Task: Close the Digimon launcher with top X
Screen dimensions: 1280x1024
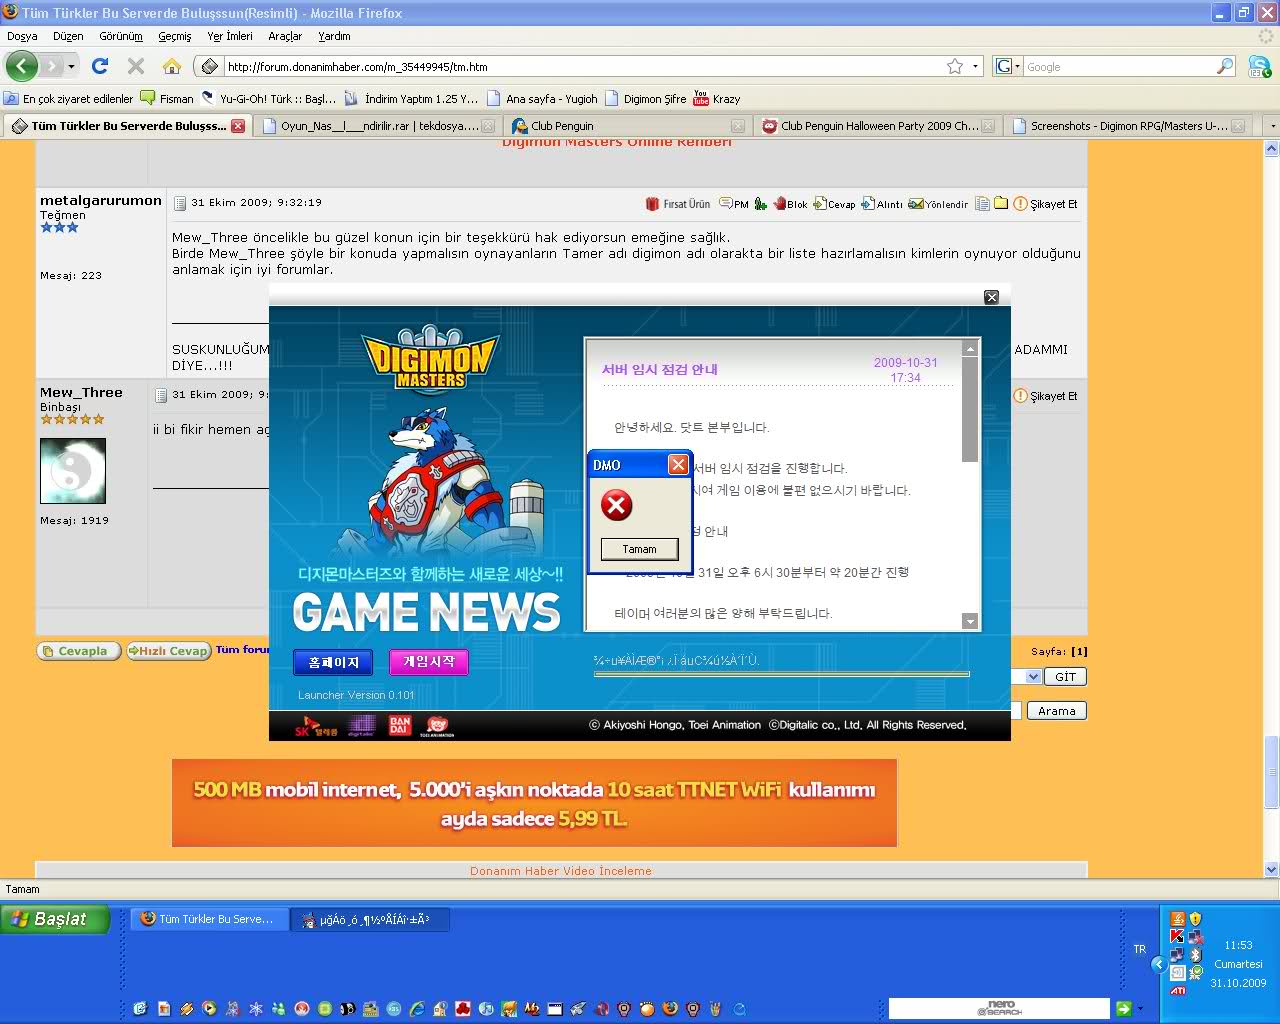Action: coord(991,297)
